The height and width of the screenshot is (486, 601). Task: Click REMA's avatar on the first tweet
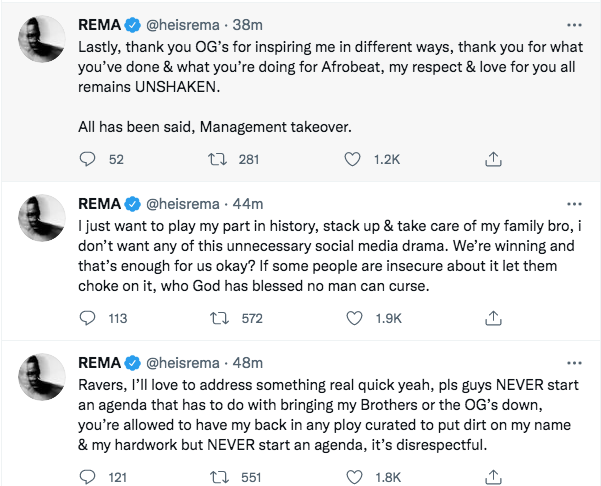[x=44, y=42]
